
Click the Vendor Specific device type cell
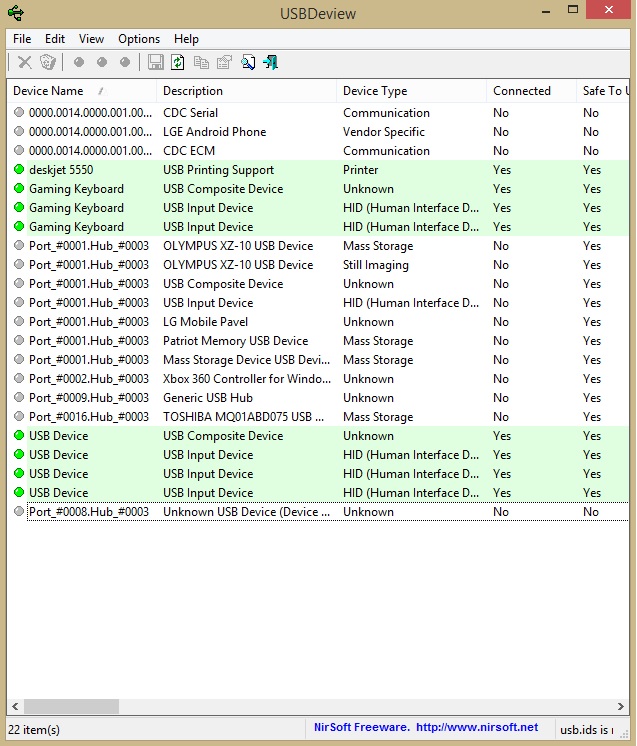(x=384, y=132)
